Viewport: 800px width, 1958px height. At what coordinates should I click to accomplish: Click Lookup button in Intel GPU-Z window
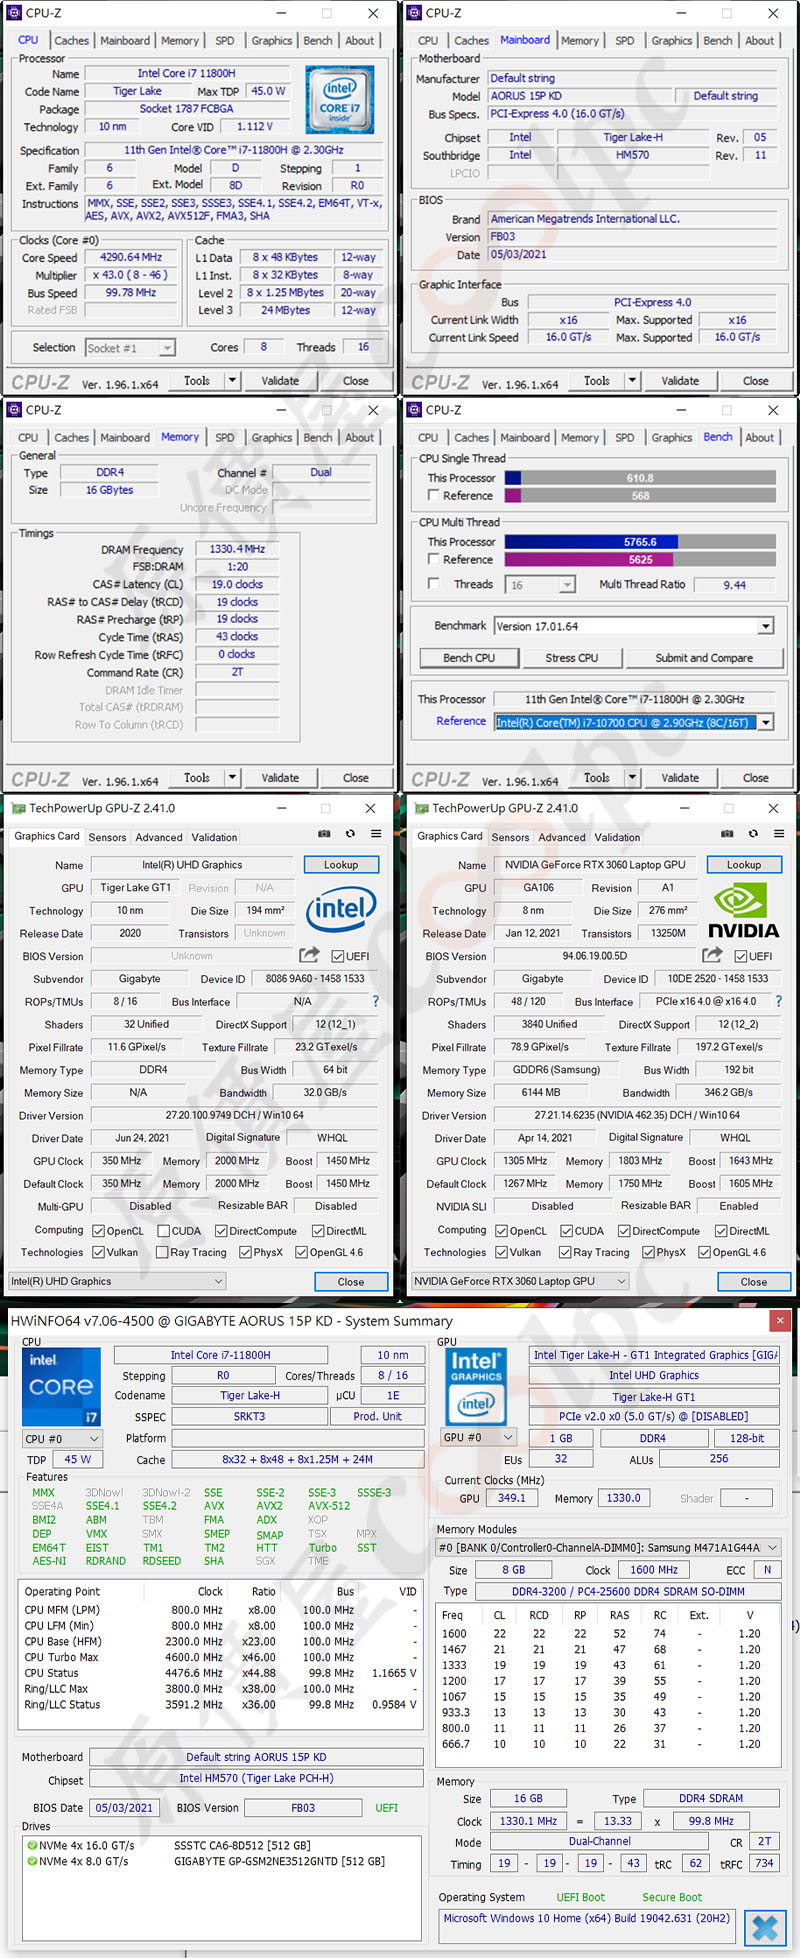point(341,865)
